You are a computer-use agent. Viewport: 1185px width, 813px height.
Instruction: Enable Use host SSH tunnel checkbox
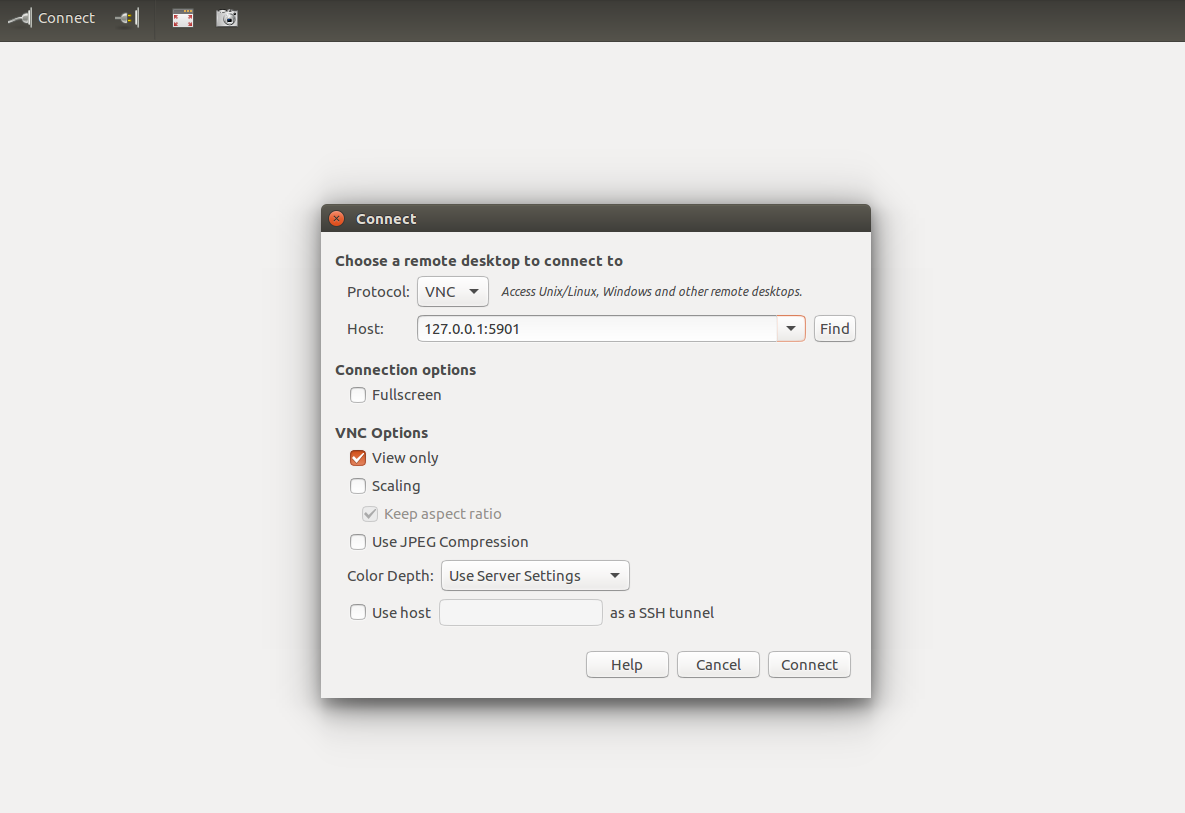358,613
